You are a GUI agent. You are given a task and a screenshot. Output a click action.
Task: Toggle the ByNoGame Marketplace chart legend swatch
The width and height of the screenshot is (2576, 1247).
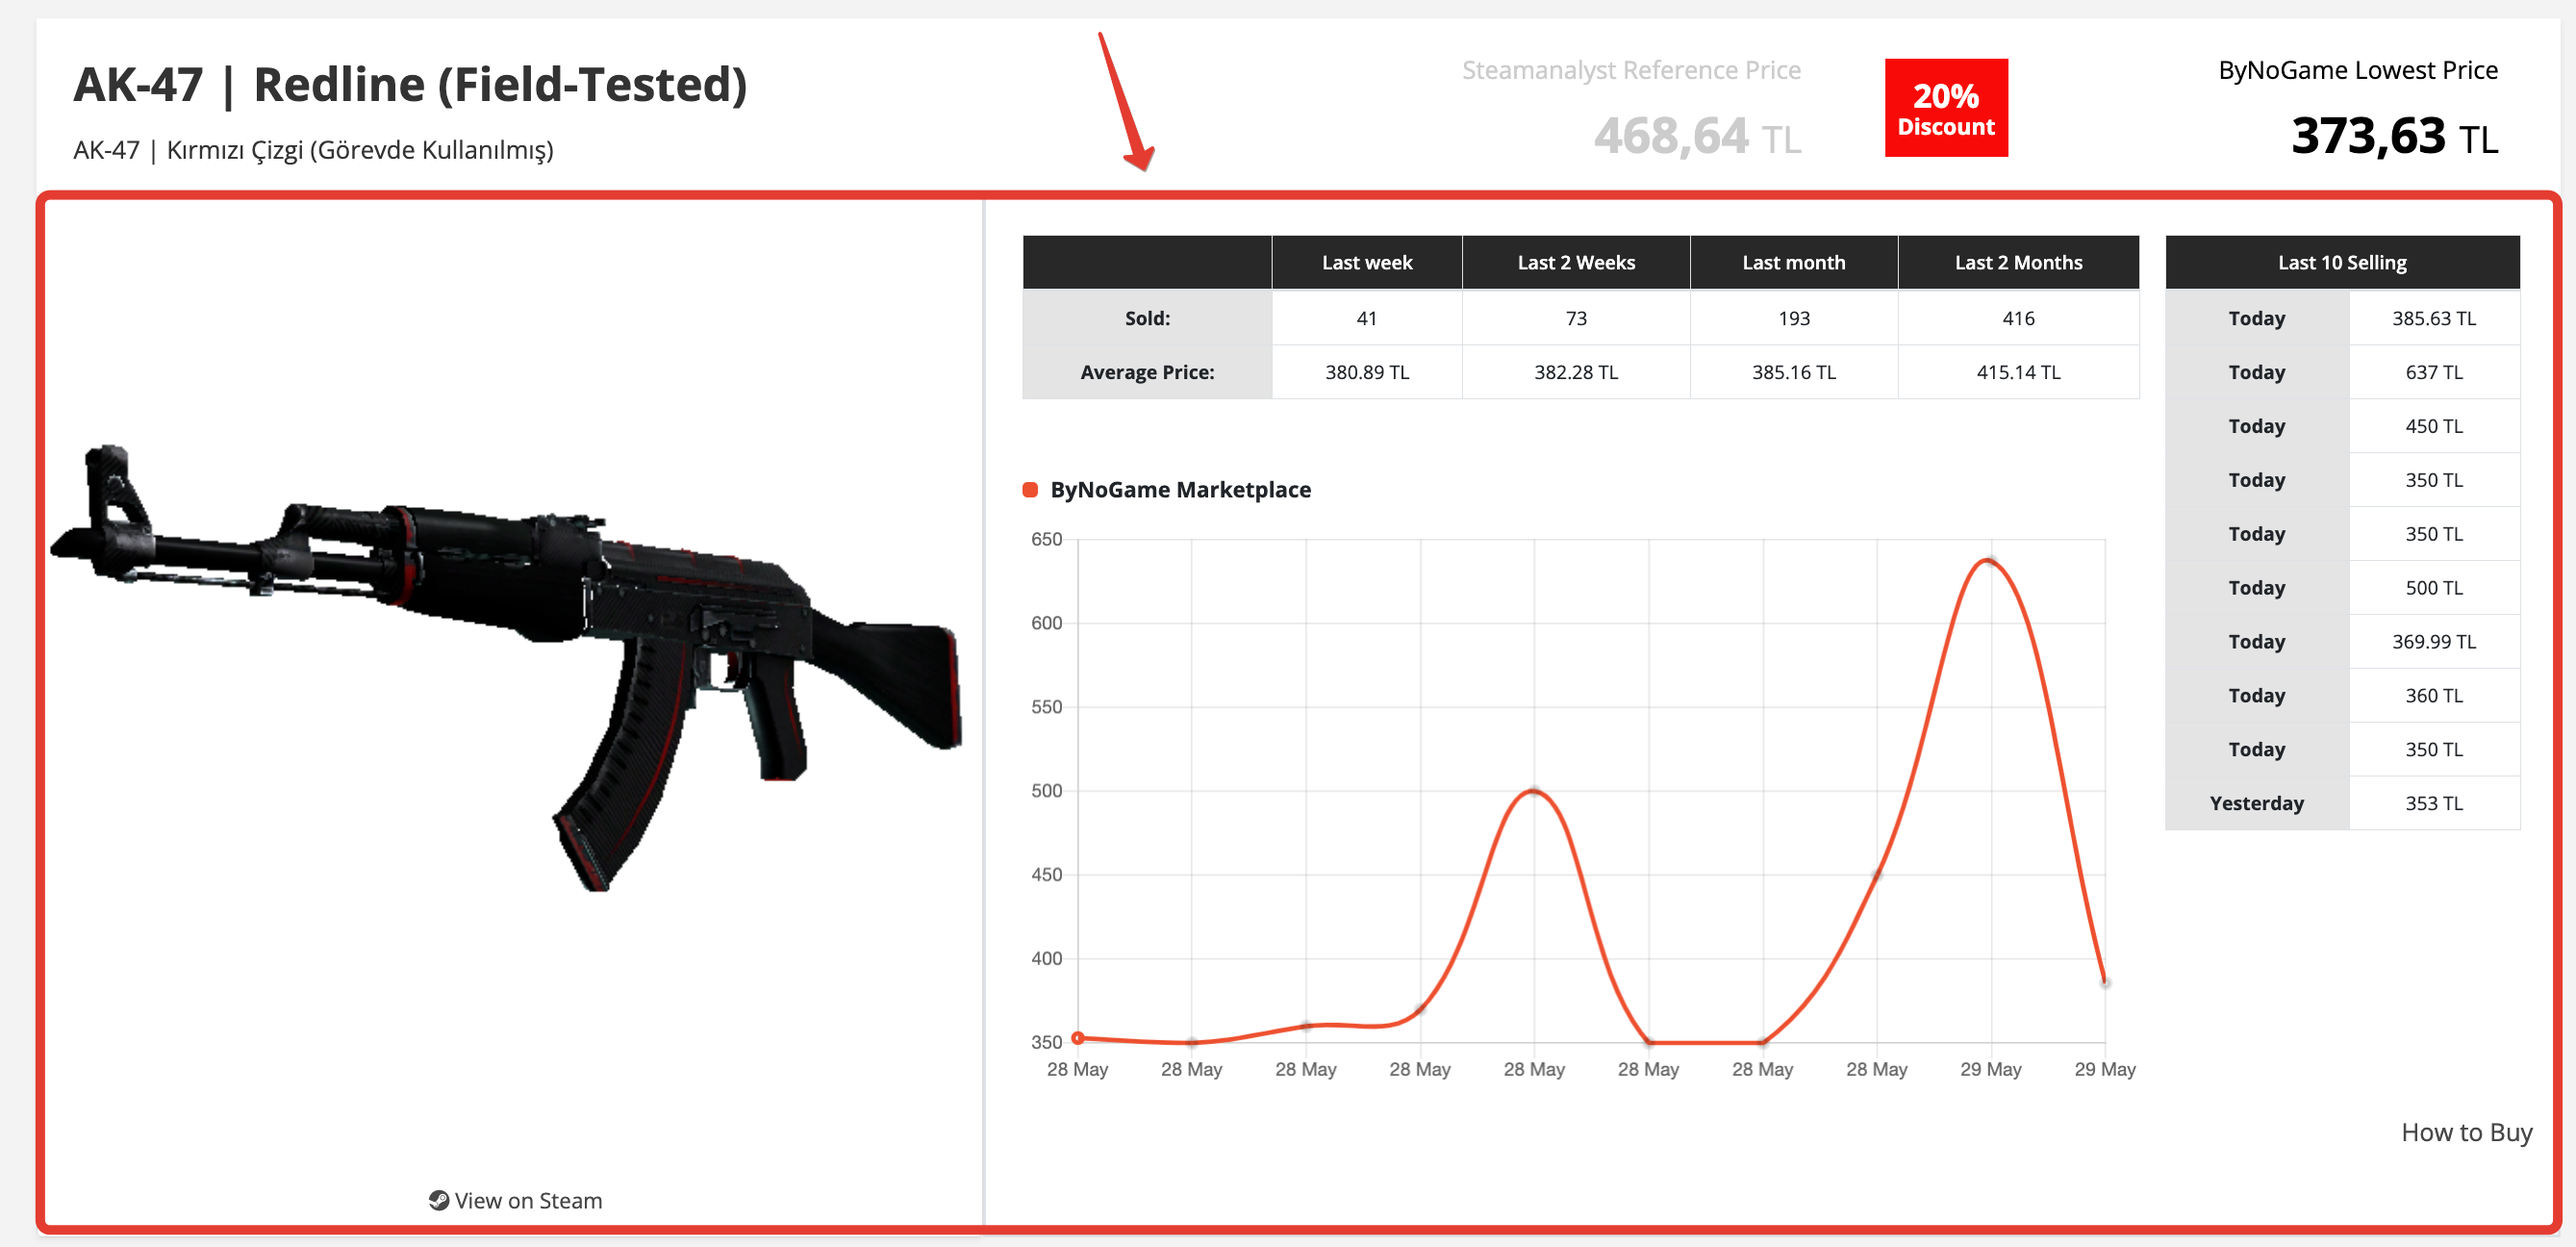pos(1030,489)
